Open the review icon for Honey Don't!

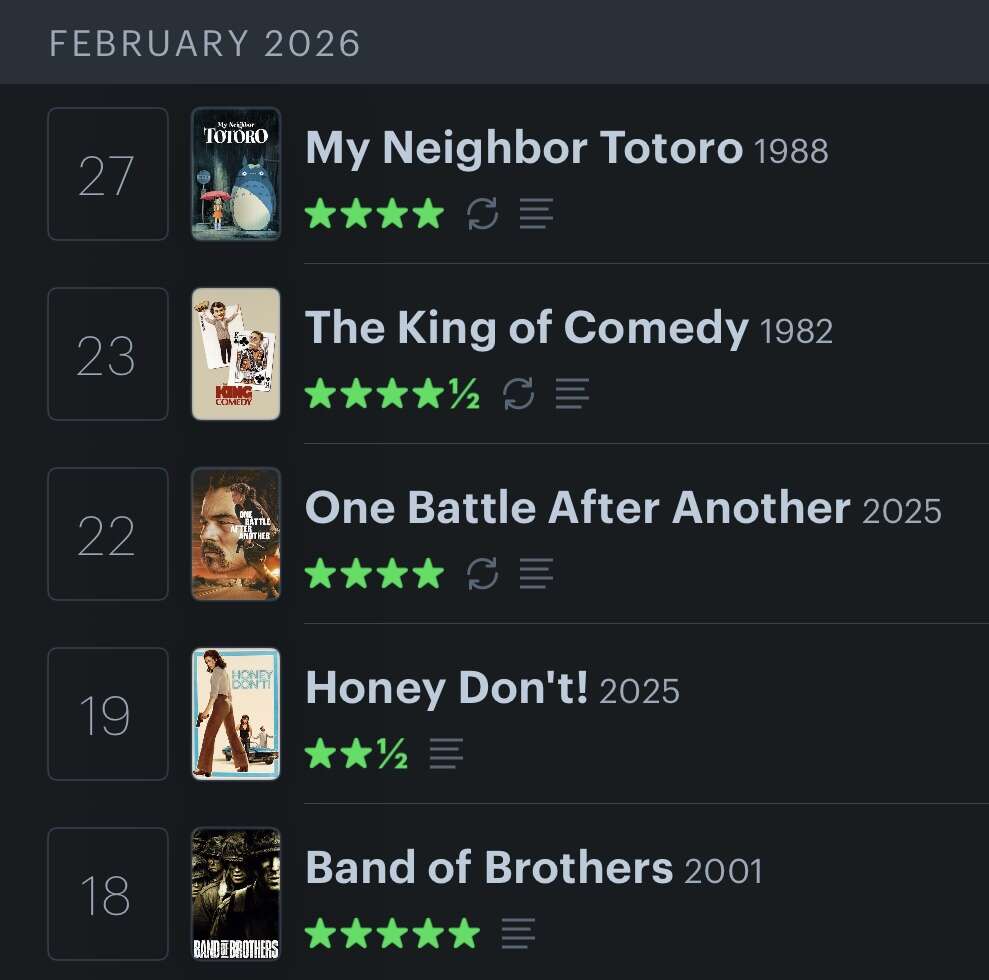(x=446, y=753)
